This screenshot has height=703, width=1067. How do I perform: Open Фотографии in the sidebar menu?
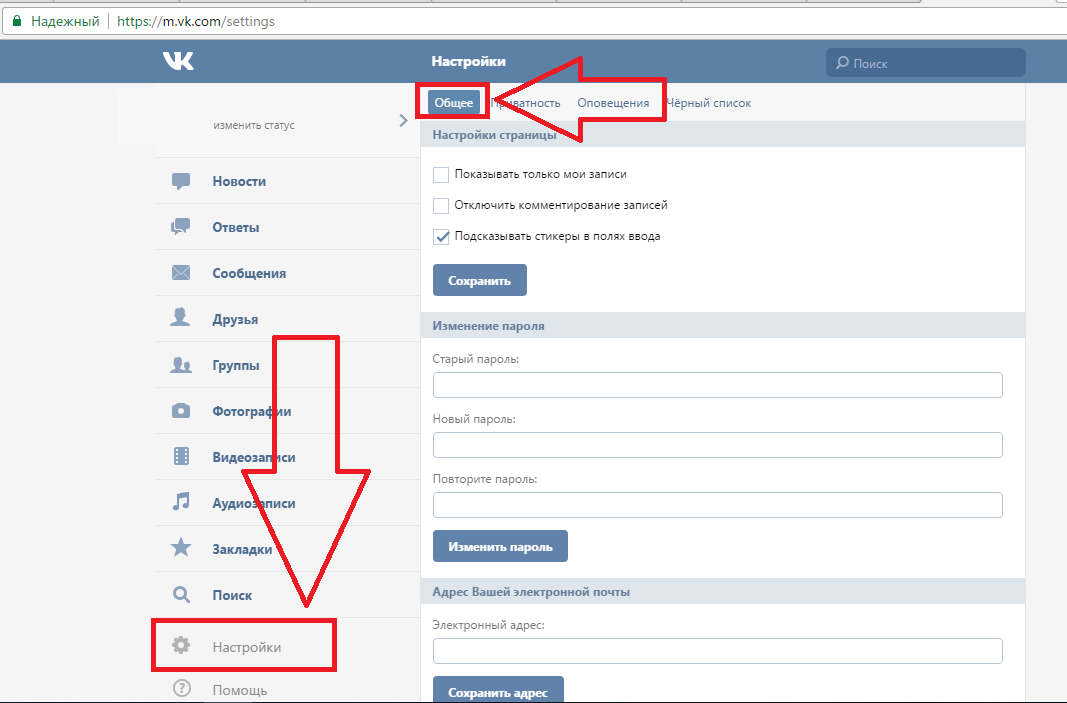click(x=288, y=411)
